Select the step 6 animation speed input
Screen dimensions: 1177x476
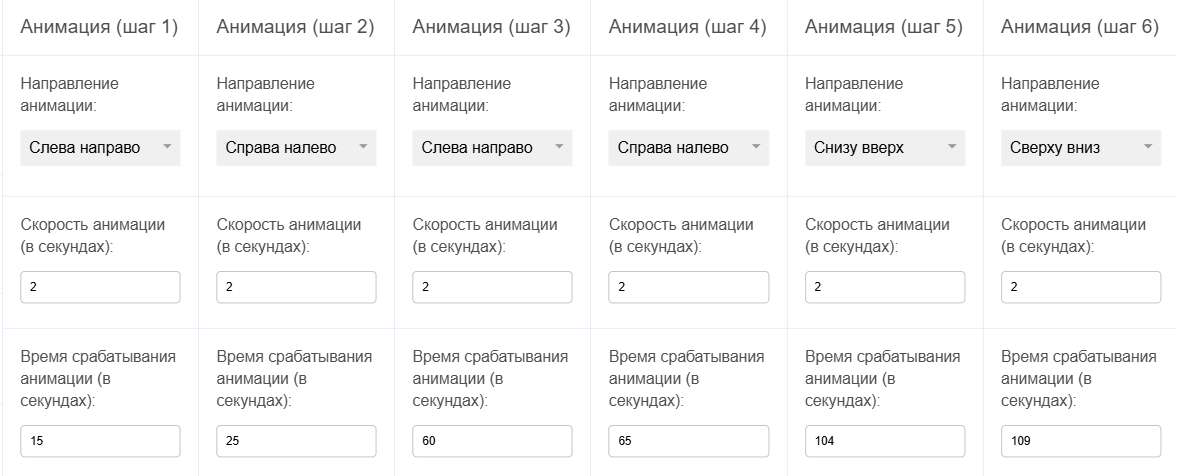(x=1080, y=287)
